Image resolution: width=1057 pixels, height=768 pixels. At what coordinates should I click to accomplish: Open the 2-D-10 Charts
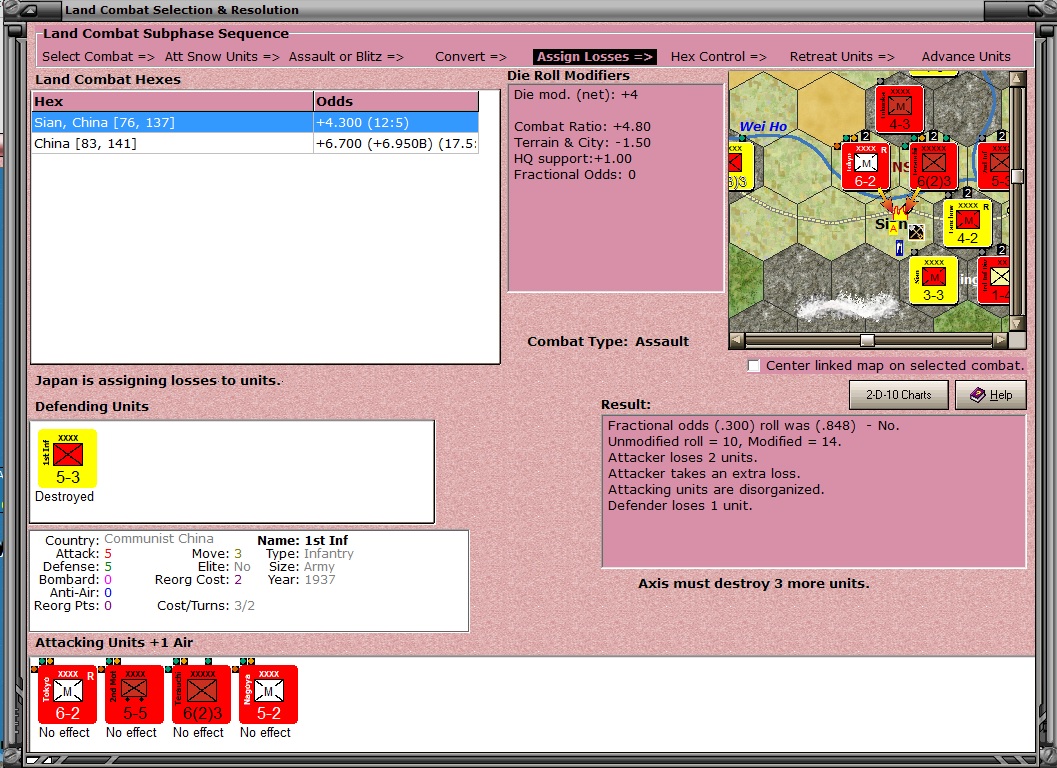pyautogui.click(x=899, y=395)
